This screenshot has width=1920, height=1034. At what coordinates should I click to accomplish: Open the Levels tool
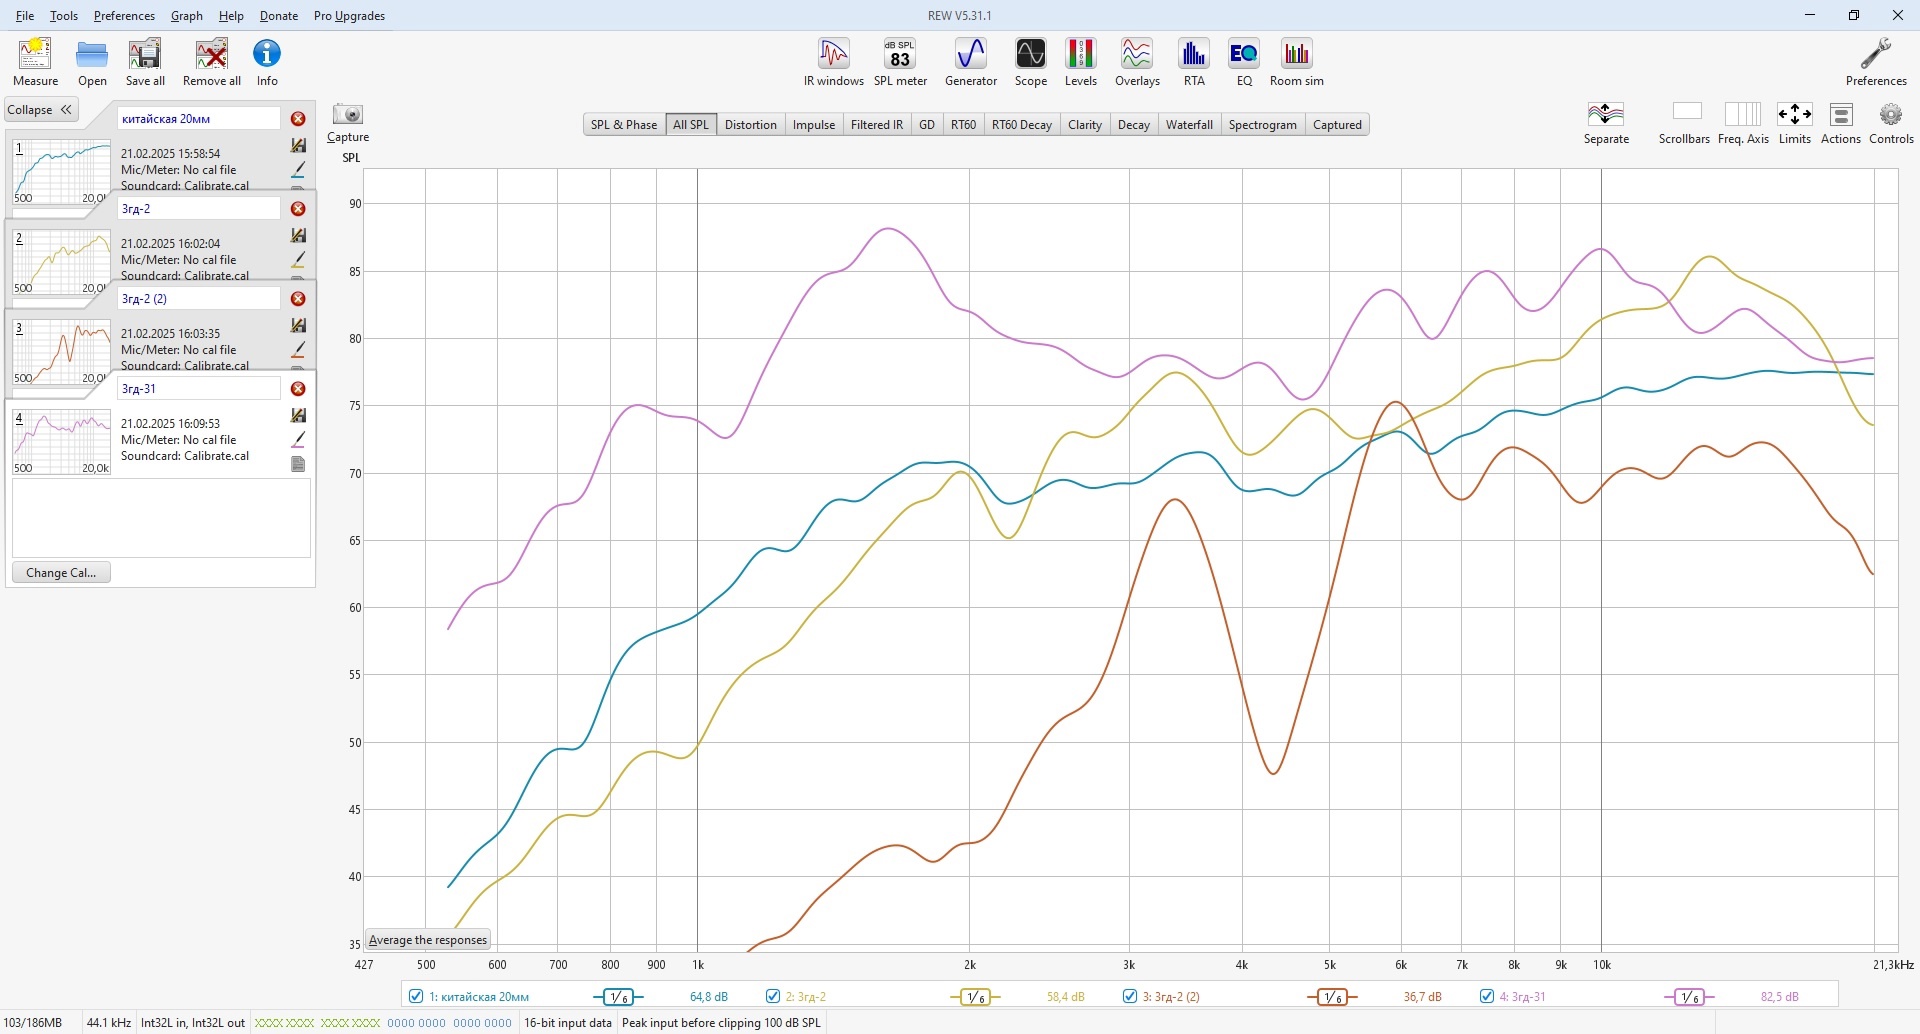pos(1080,54)
